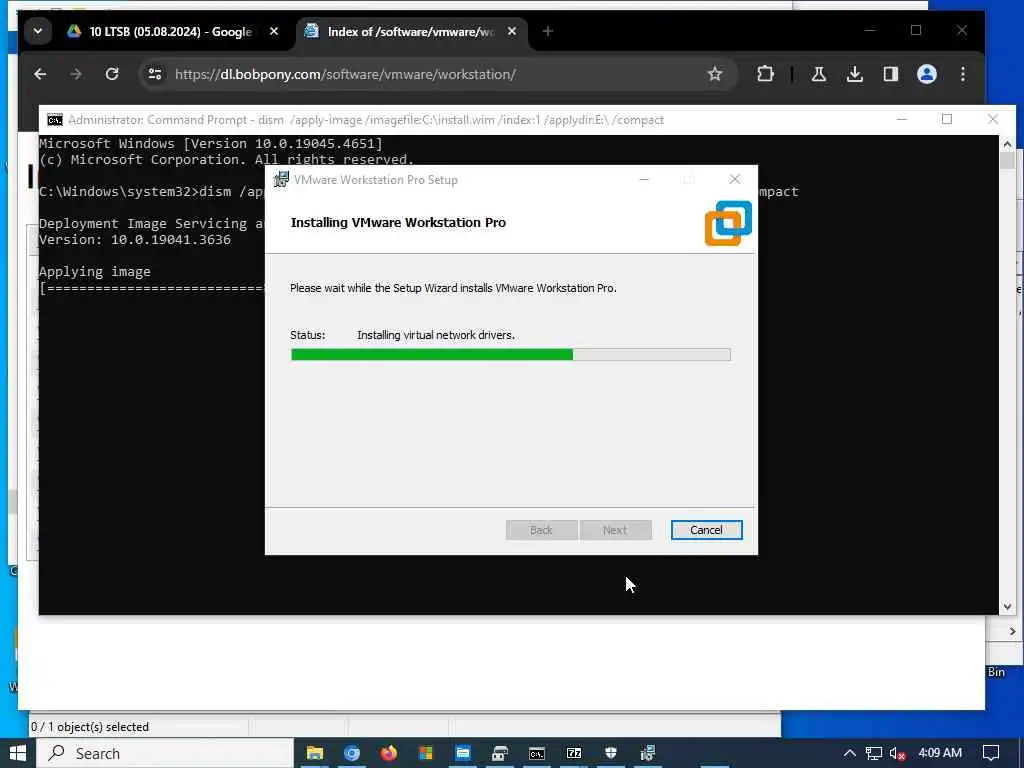The height and width of the screenshot is (768, 1024).
Task: Click the installation progress bar
Action: pyautogui.click(x=511, y=355)
